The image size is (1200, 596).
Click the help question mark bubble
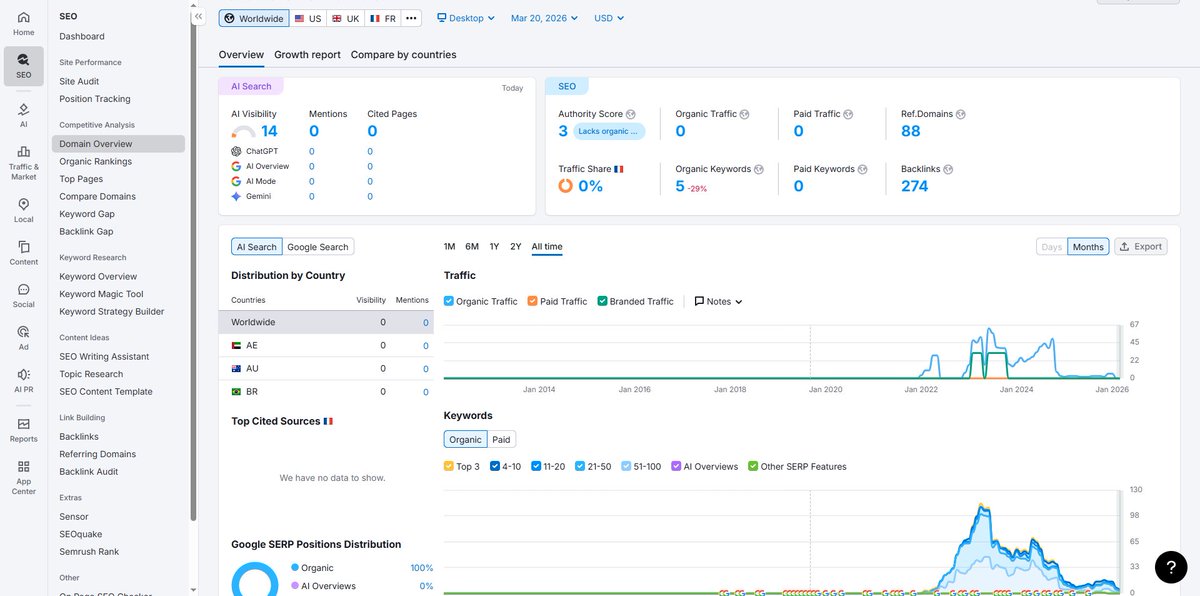pos(1171,567)
